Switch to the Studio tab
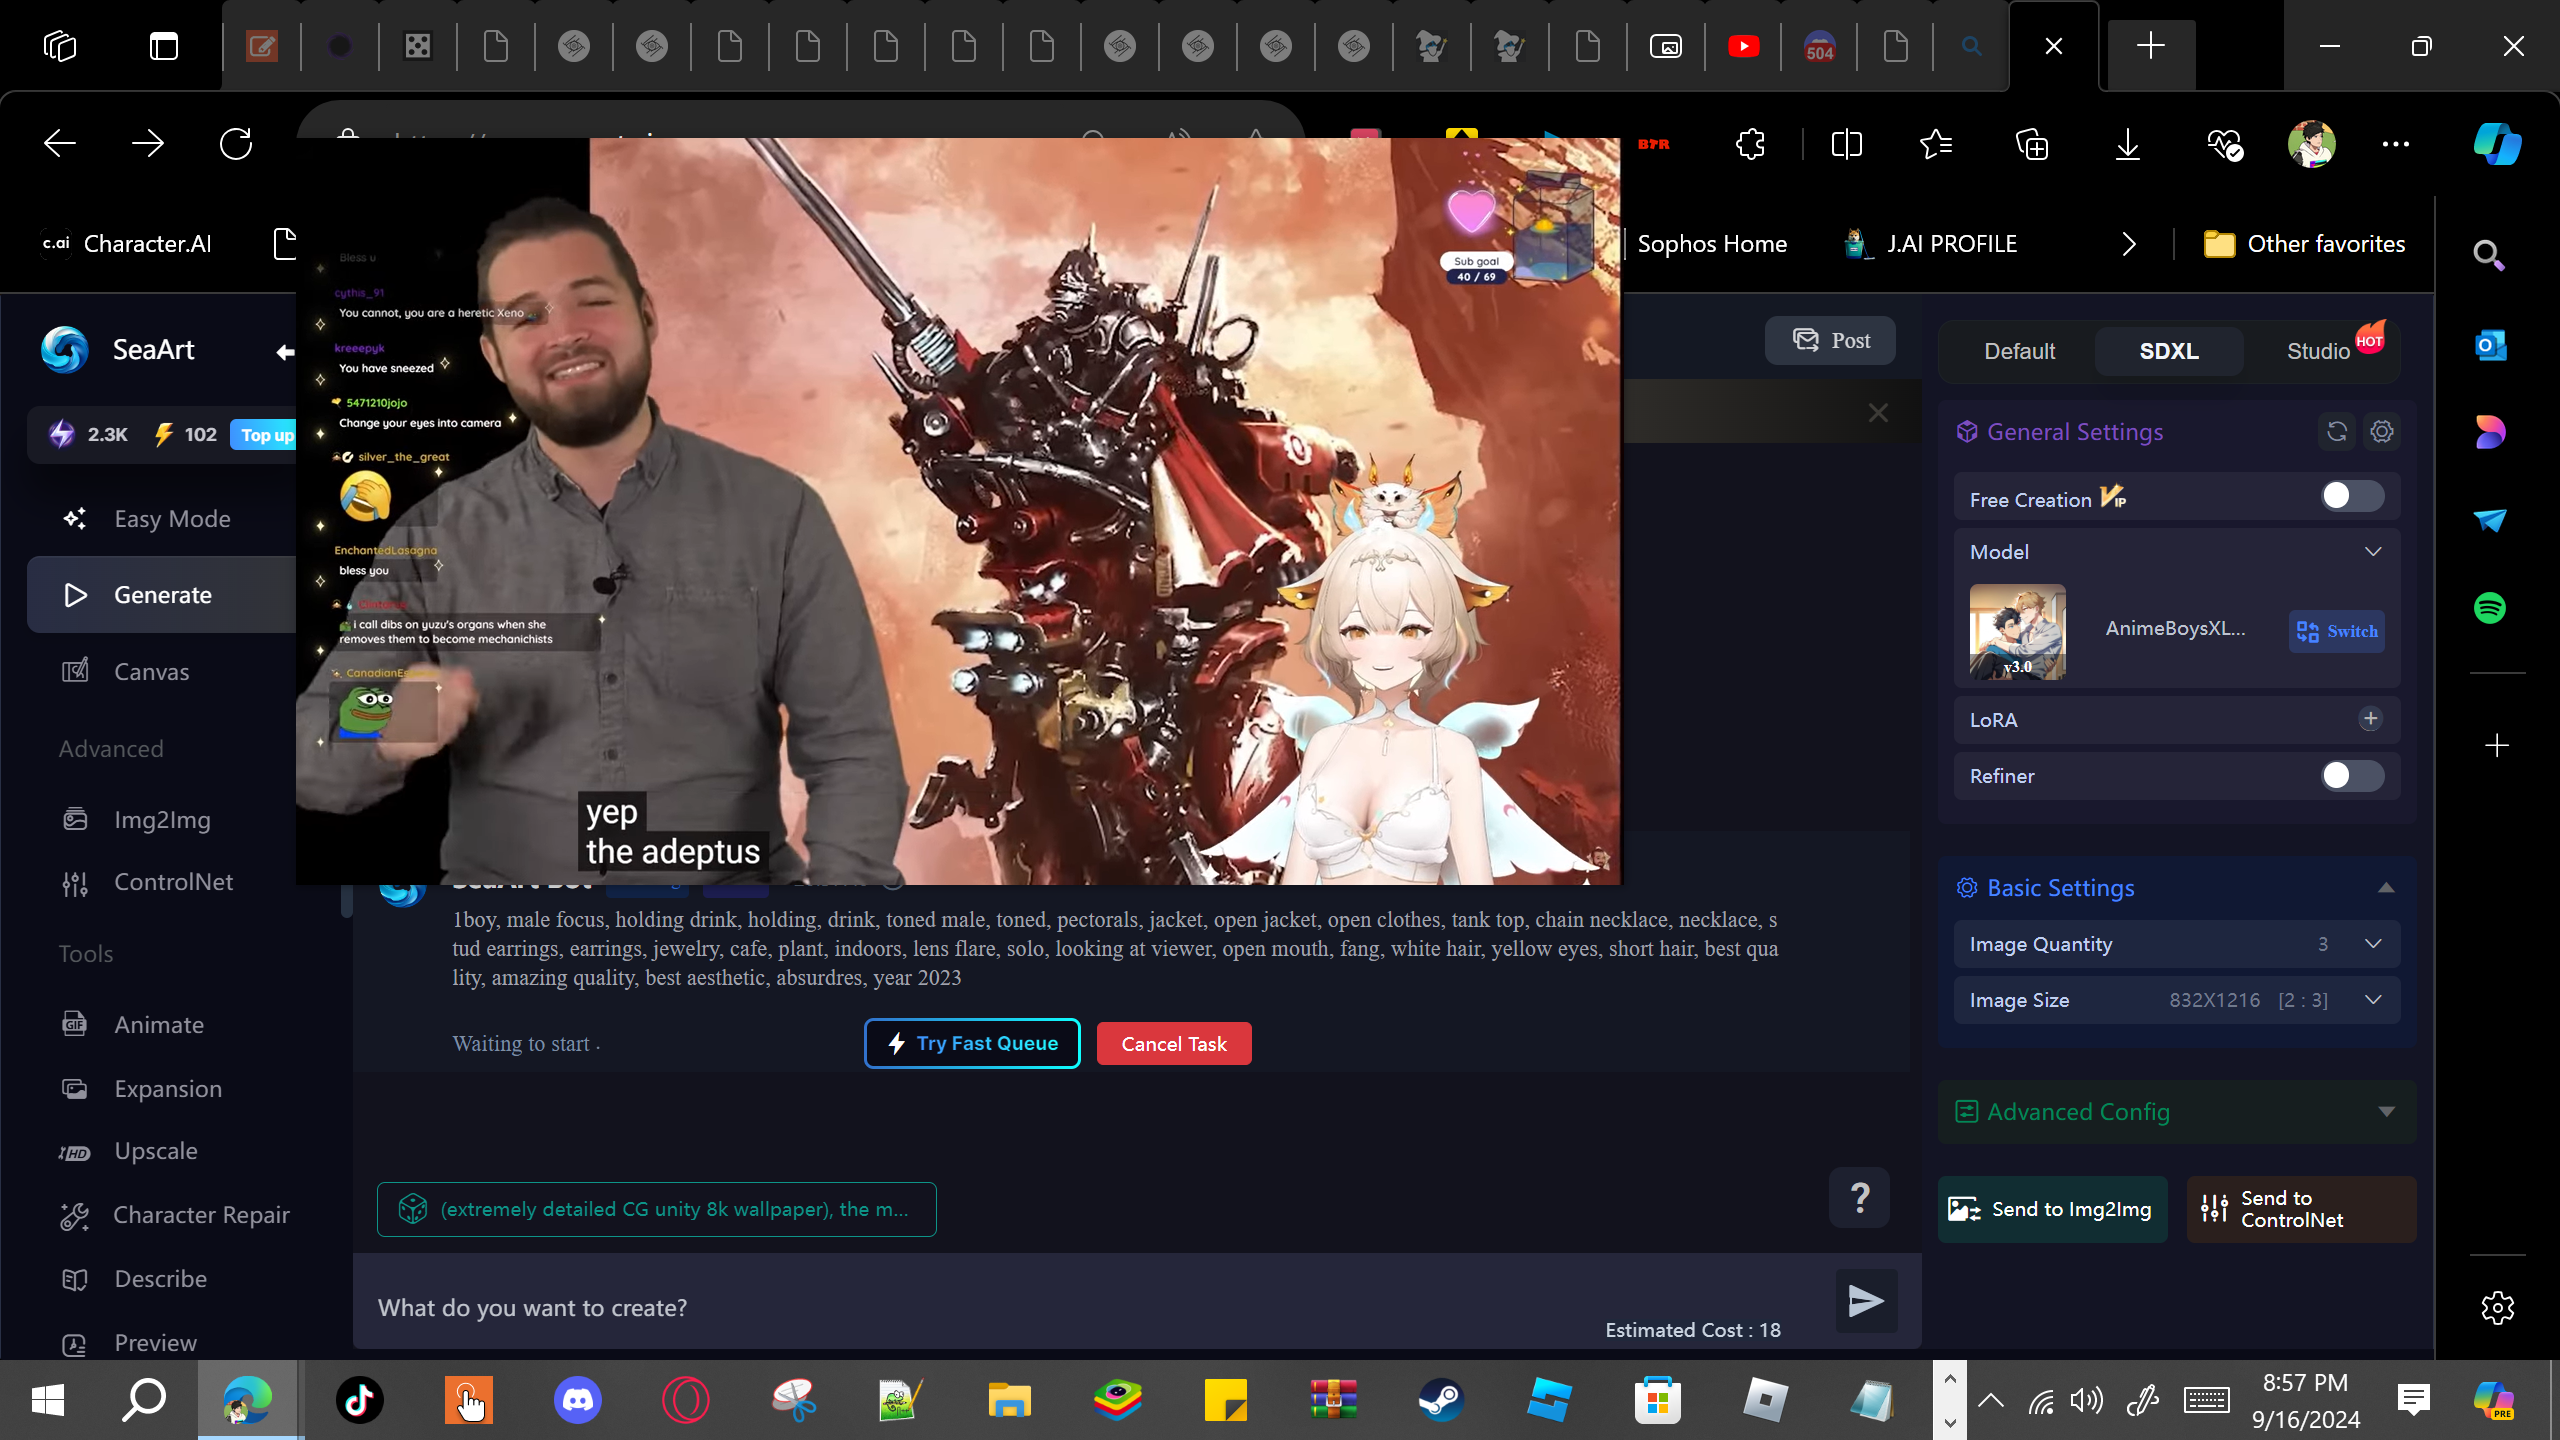This screenshot has width=2560, height=1440. tap(2318, 351)
